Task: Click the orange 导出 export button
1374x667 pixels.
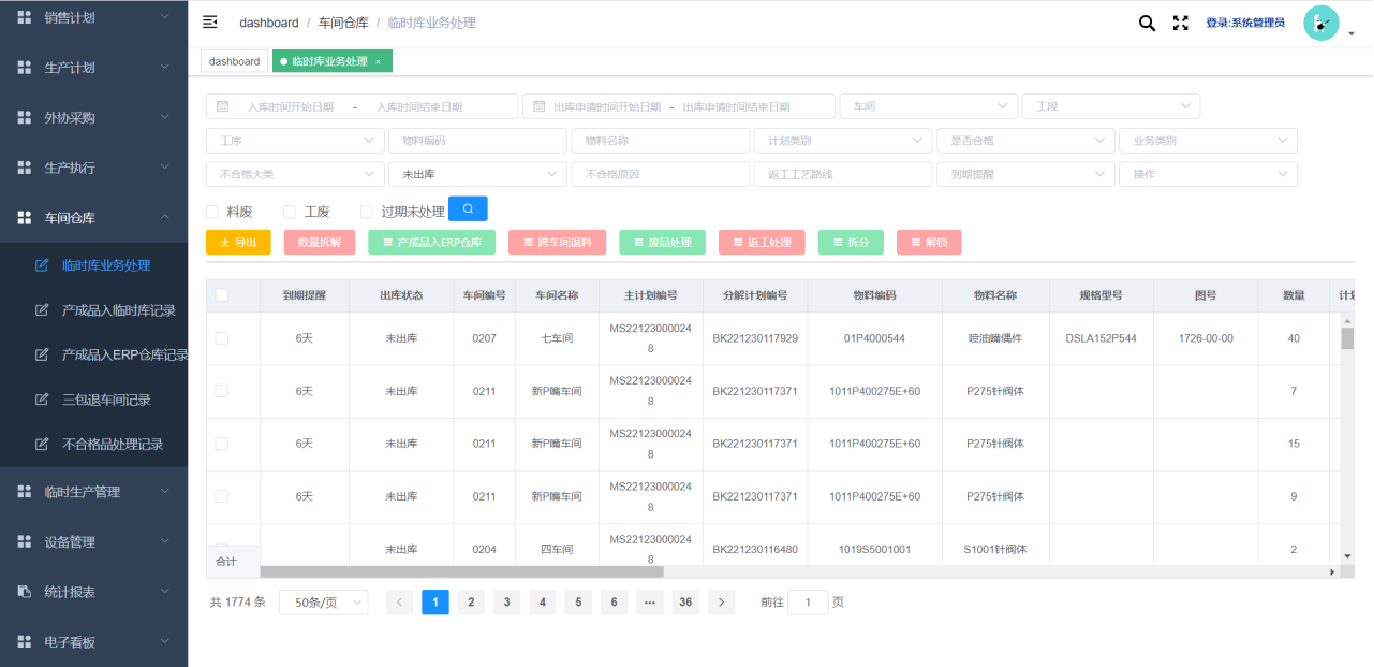Action: [238, 242]
